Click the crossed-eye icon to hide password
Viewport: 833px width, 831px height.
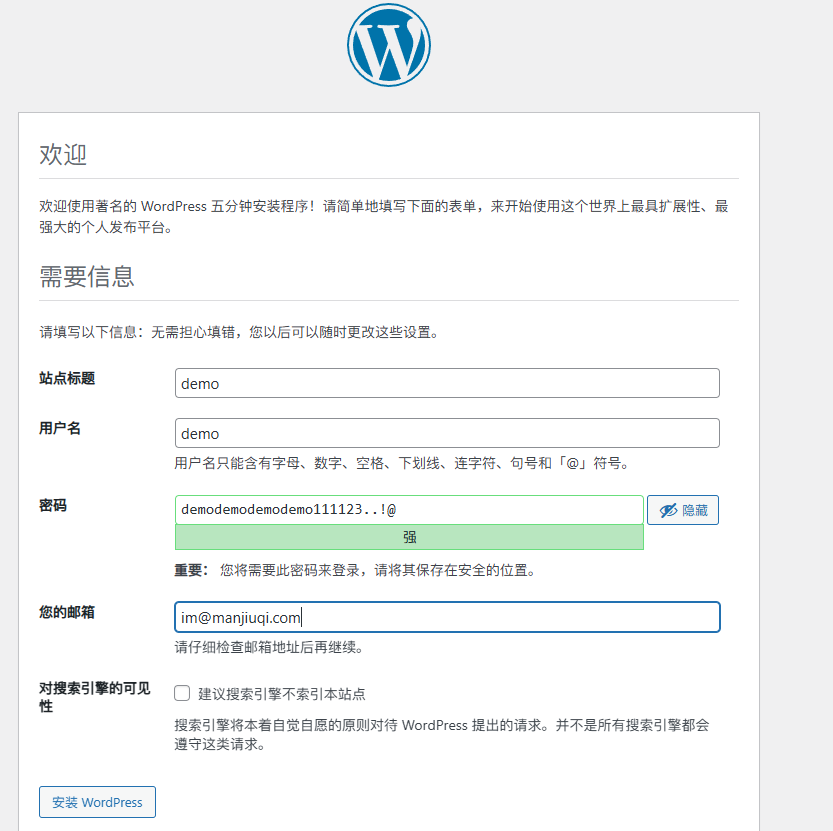point(667,510)
